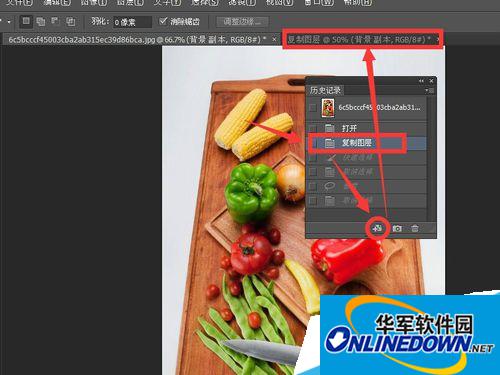Close the 6c5bcccf45003cba2ab315ec39d86bca.jpg tab
500x375 pixels.
pos(274,39)
